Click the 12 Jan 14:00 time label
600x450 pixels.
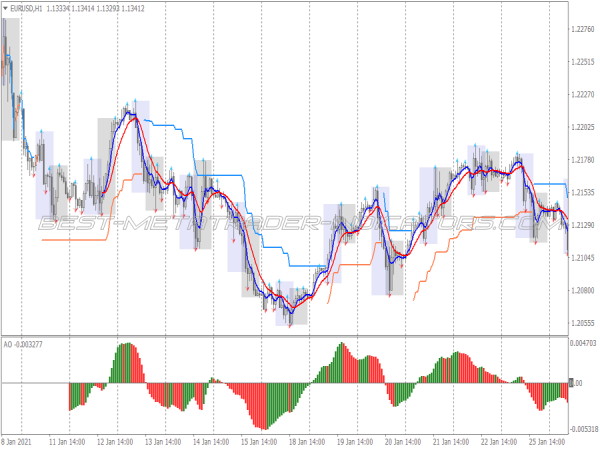115,442
